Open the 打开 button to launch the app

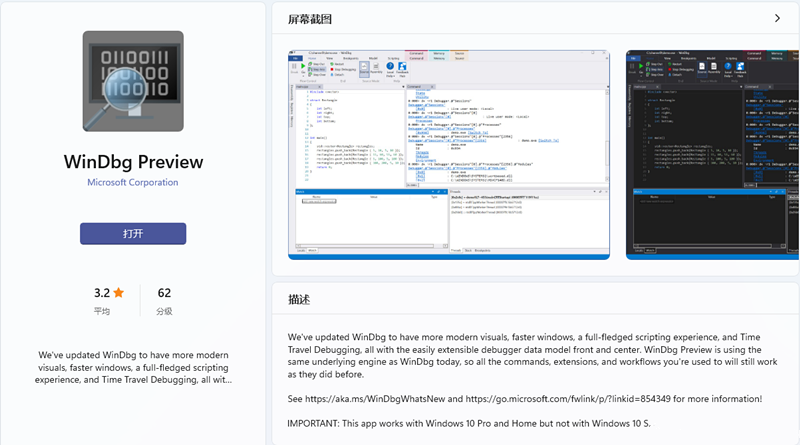(133, 233)
